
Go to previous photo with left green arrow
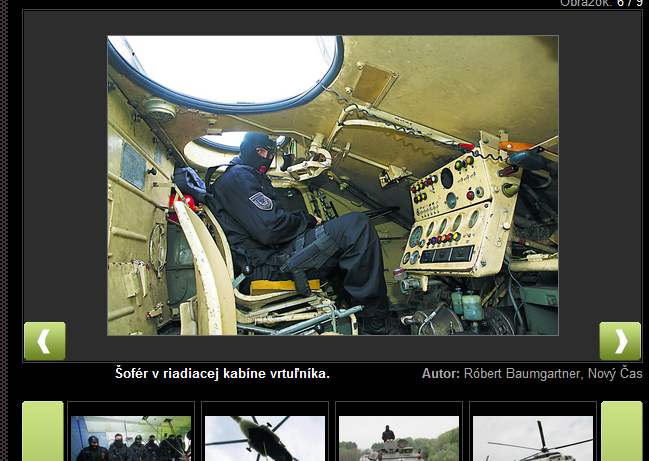pyautogui.click(x=44, y=341)
